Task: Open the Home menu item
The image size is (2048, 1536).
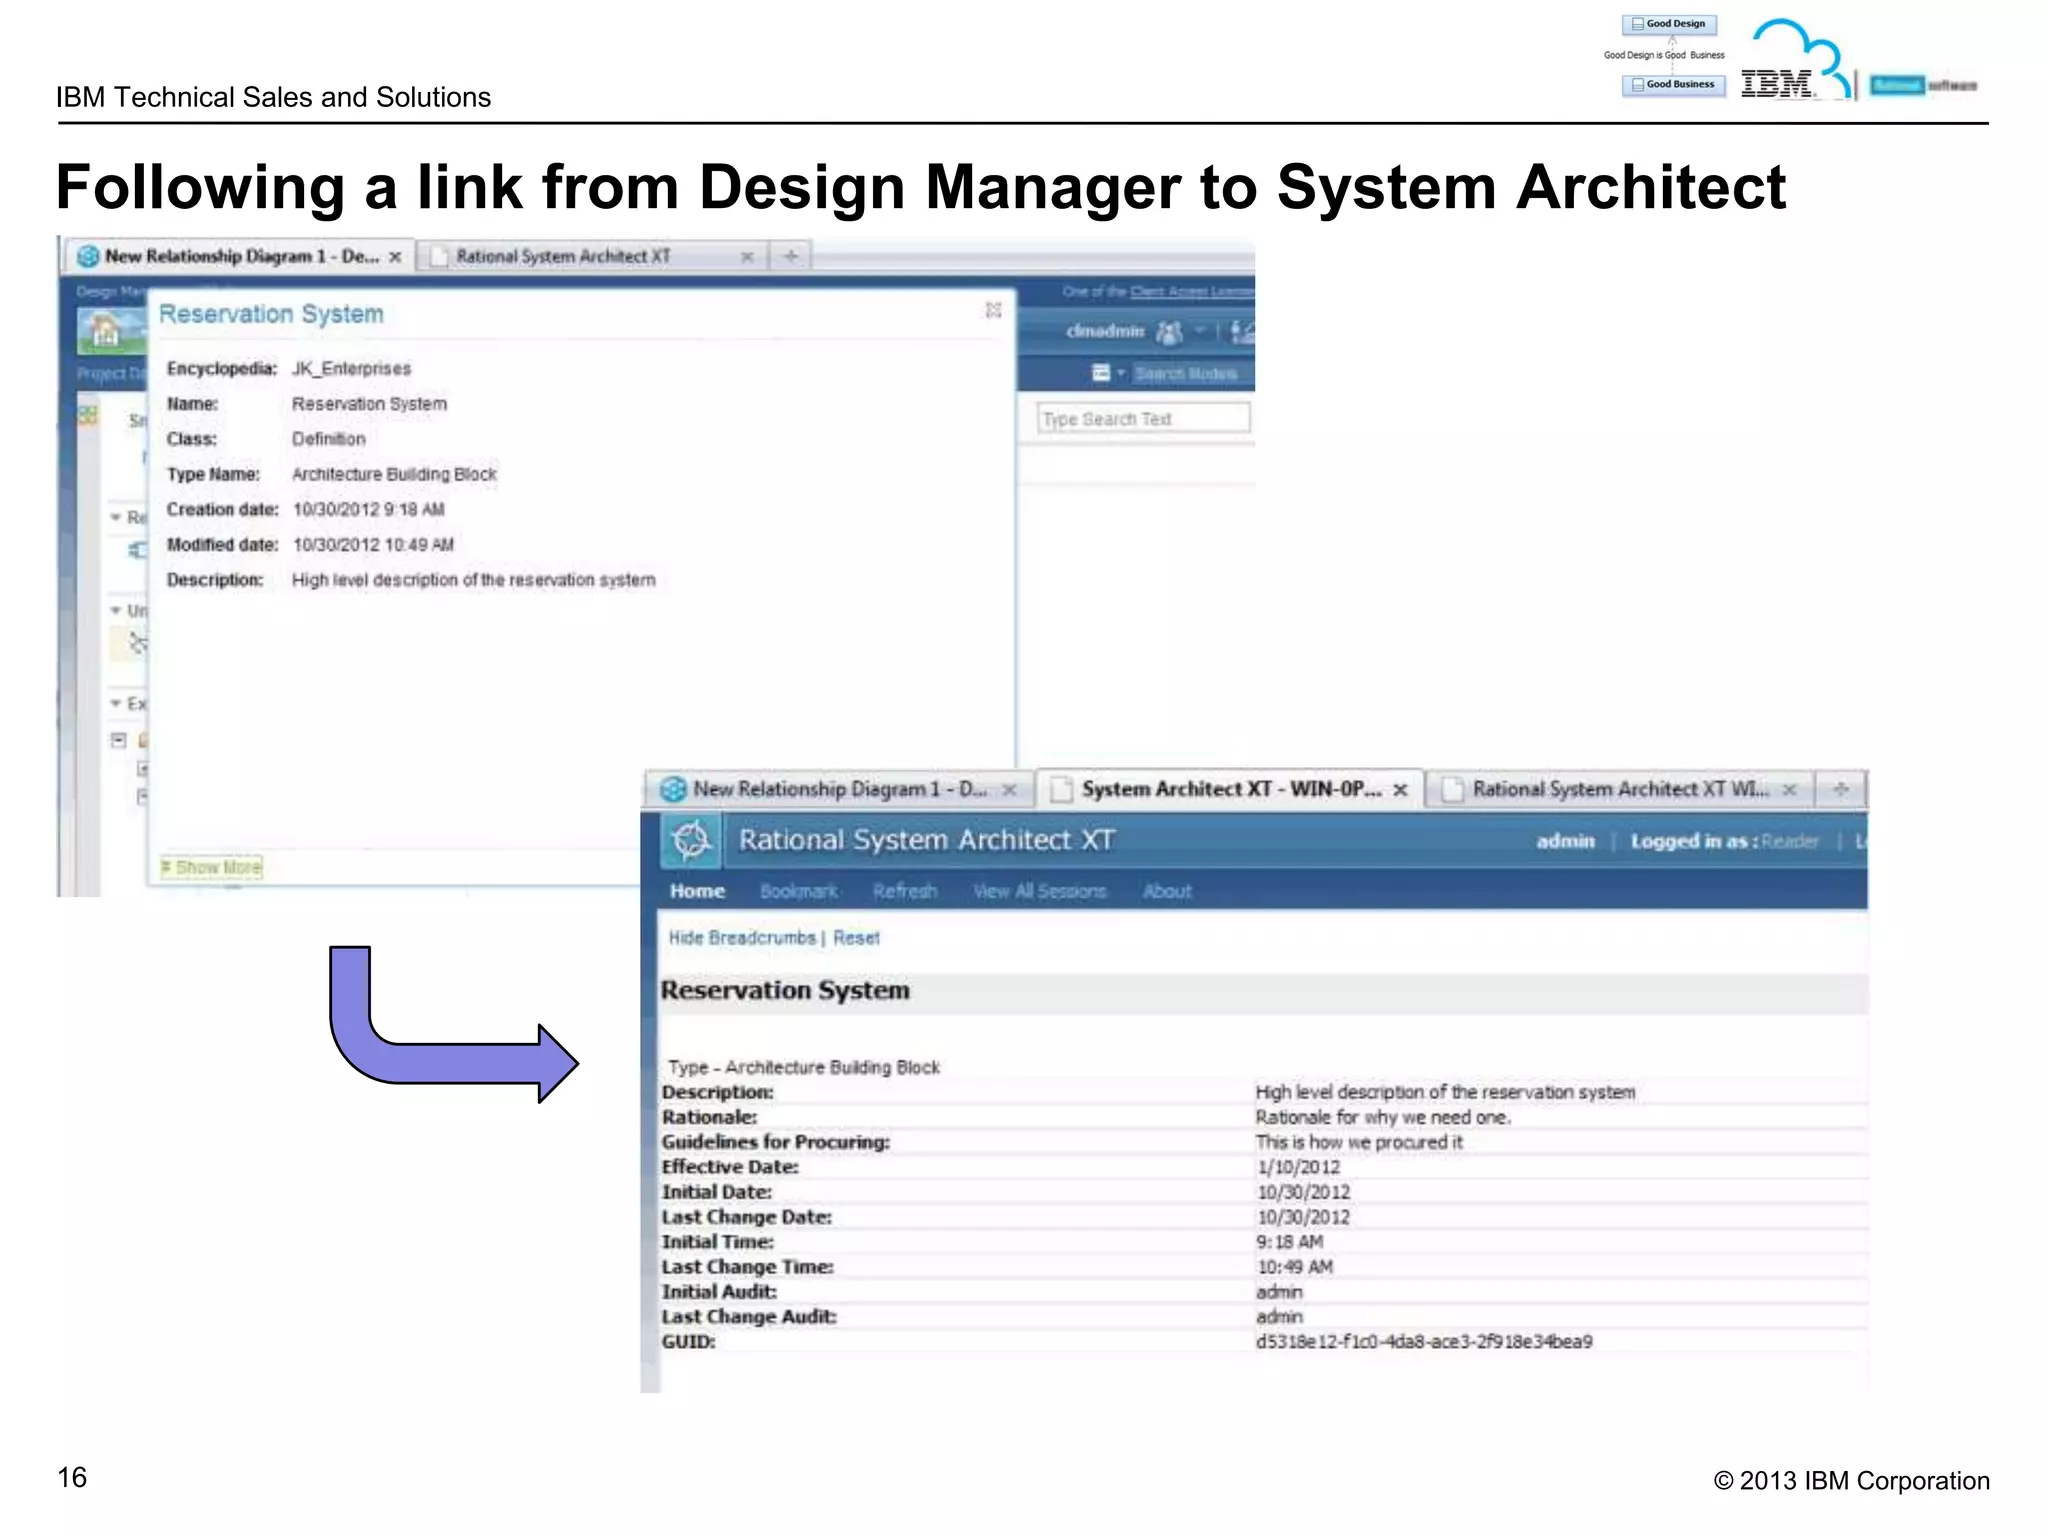Action: click(x=697, y=891)
